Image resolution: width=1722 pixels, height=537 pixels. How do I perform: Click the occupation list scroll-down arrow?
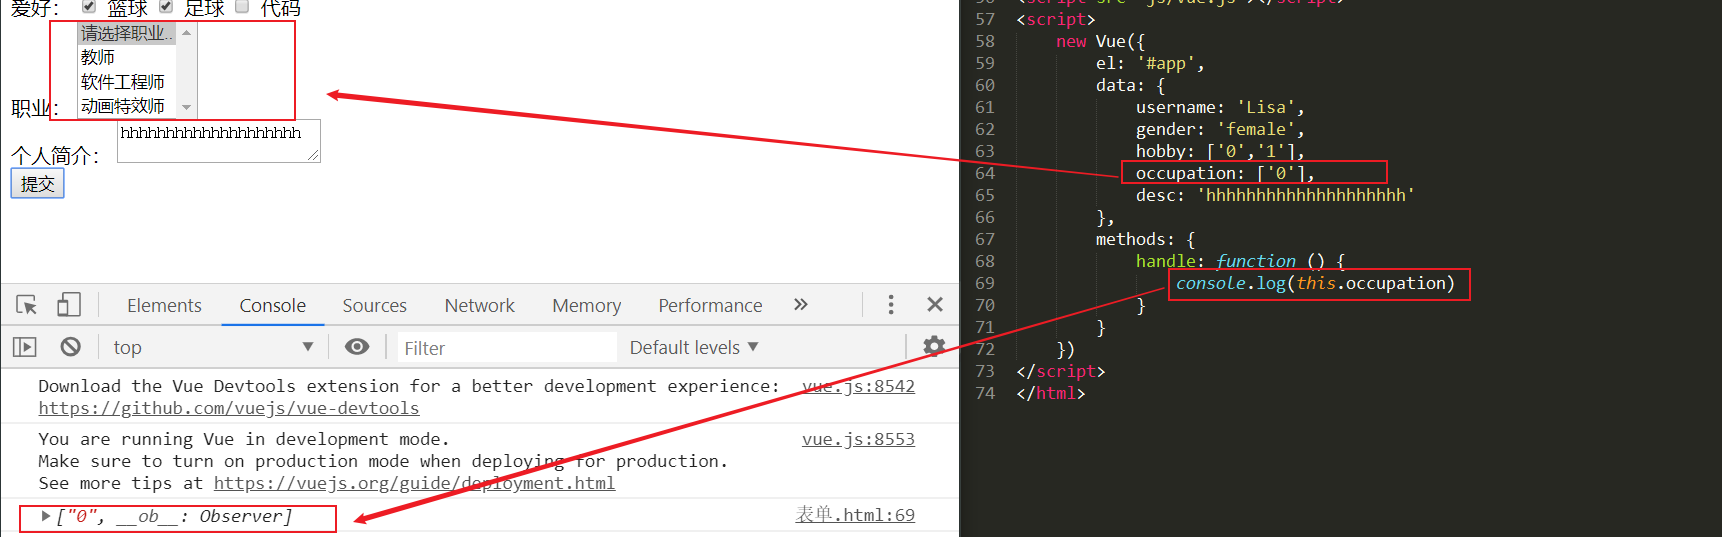coord(187,107)
